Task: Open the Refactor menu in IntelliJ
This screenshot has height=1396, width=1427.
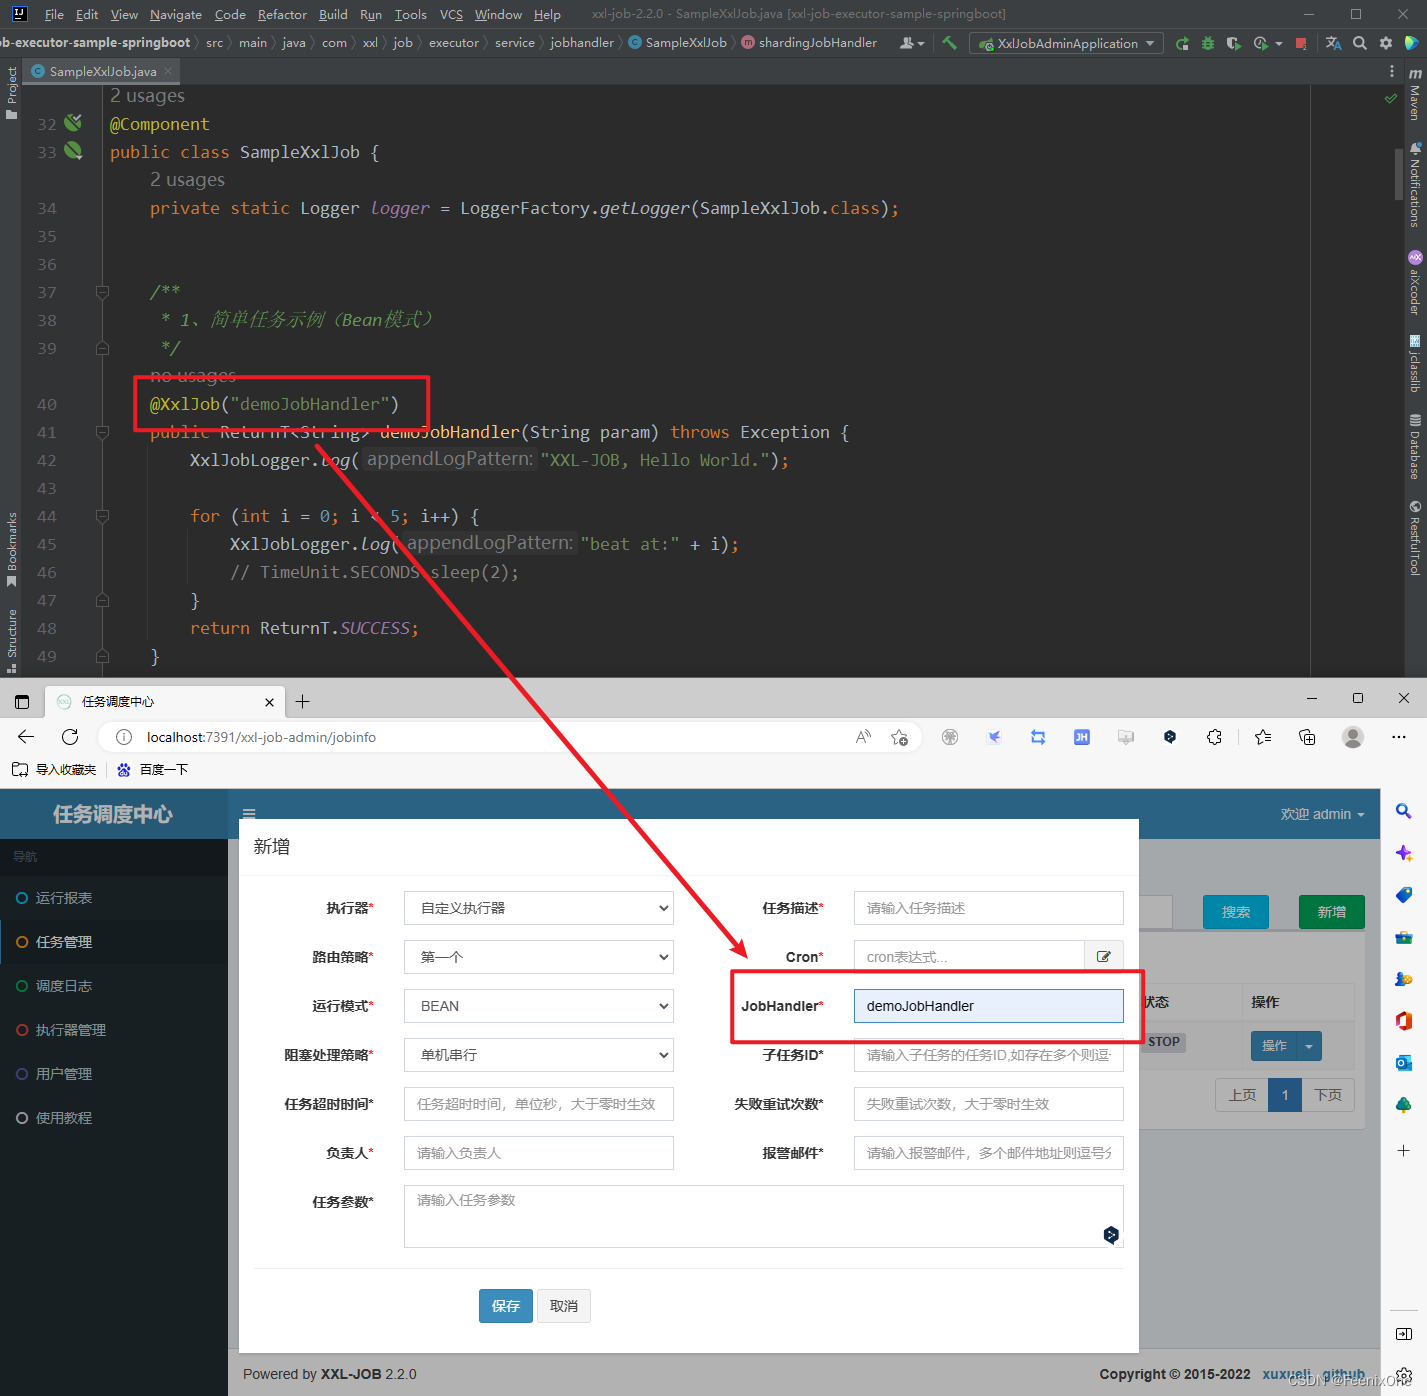Action: tap(282, 14)
